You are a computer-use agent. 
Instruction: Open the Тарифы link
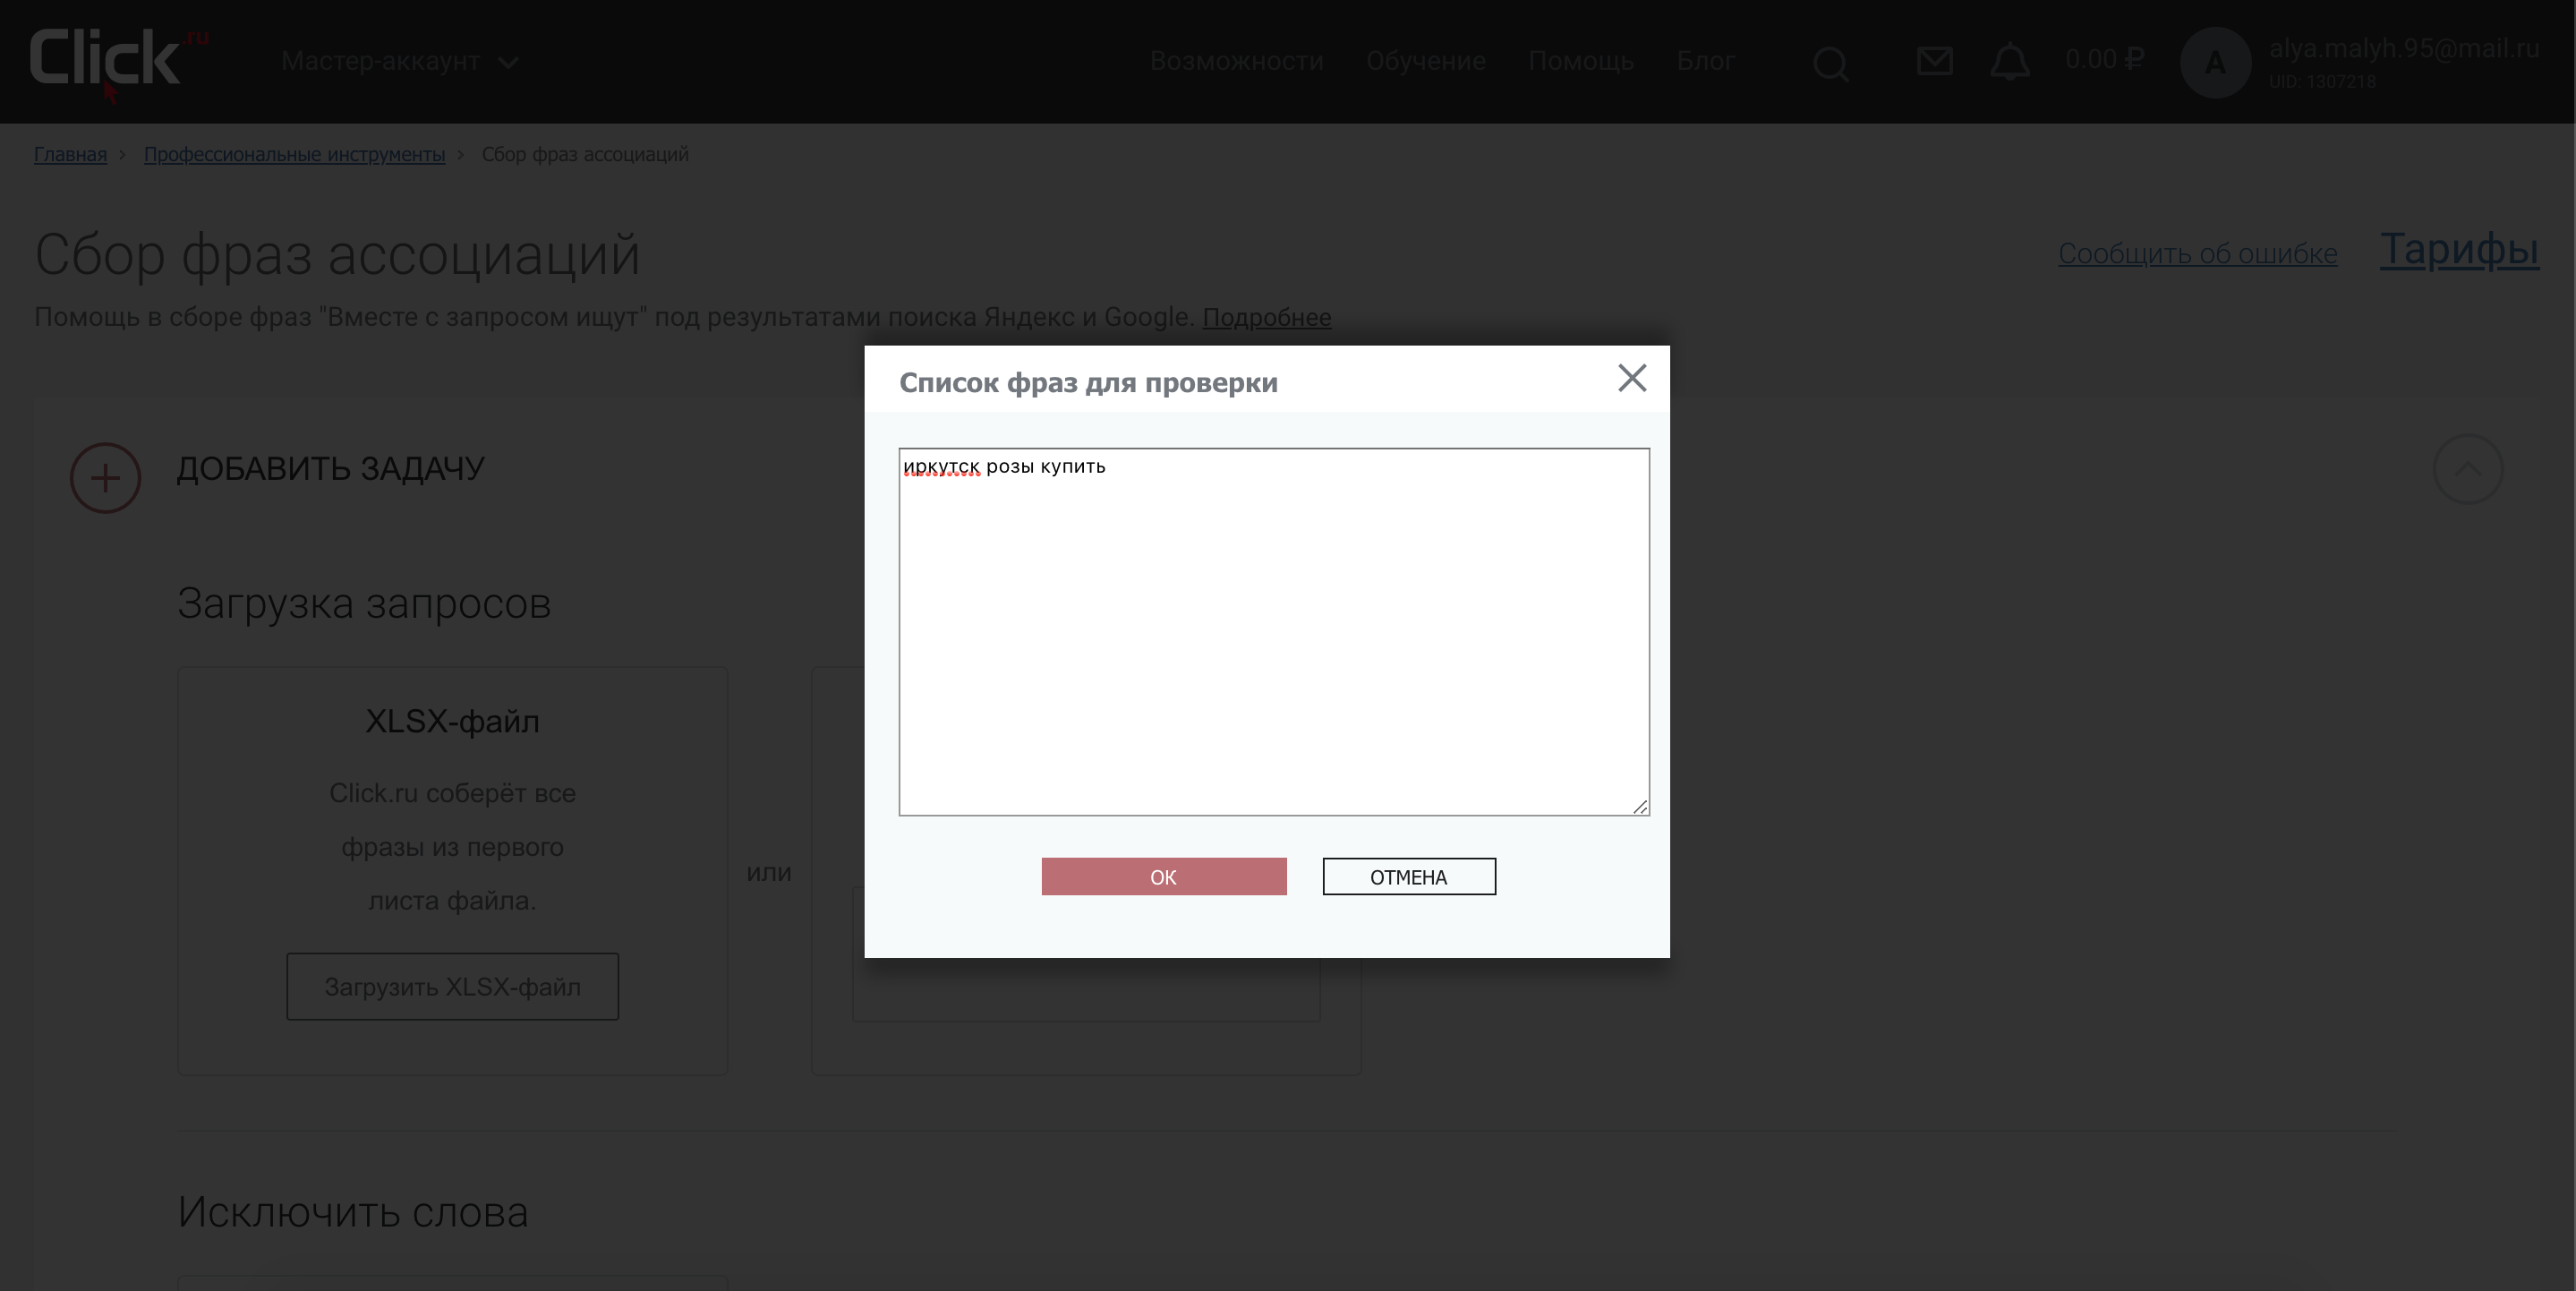click(x=2459, y=249)
